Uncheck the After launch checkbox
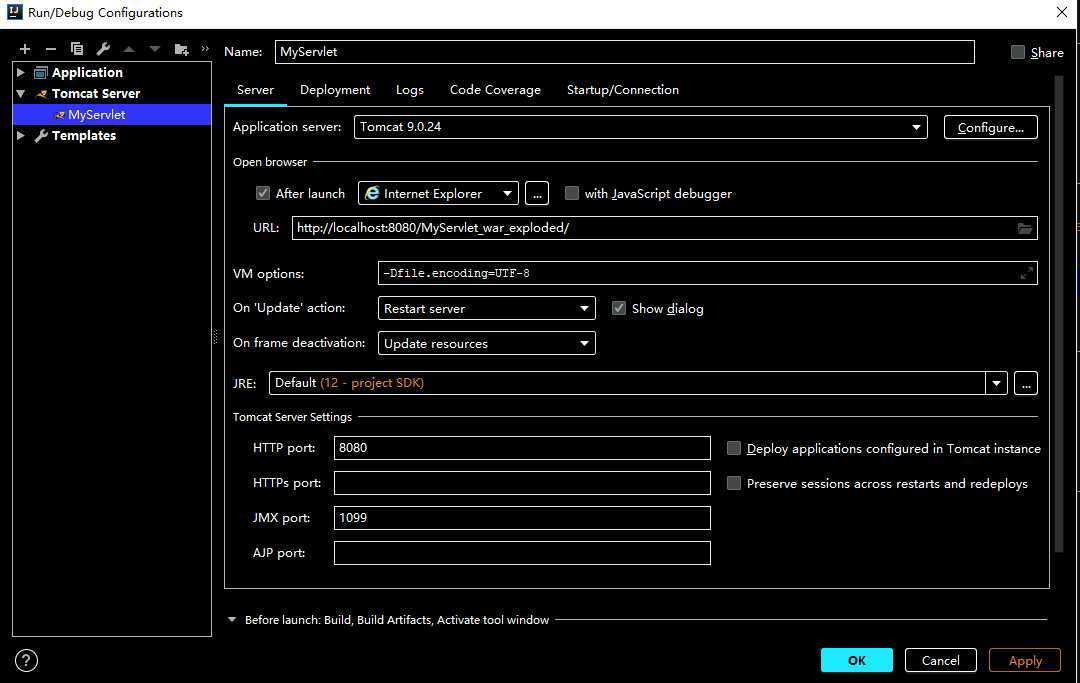This screenshot has width=1080, height=683. (x=263, y=193)
